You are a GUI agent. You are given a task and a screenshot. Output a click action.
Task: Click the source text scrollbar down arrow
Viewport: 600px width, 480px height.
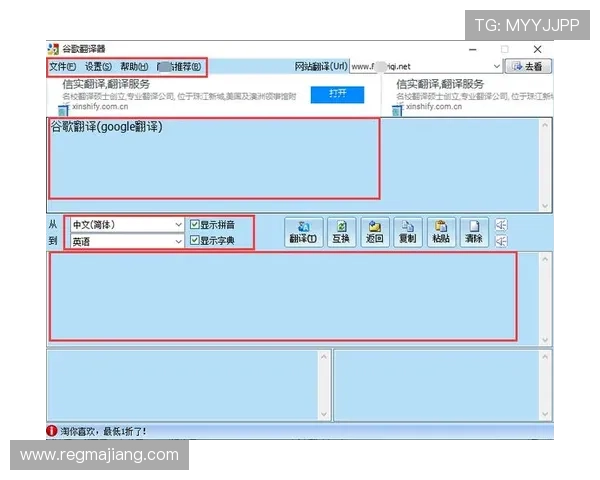pos(545,206)
